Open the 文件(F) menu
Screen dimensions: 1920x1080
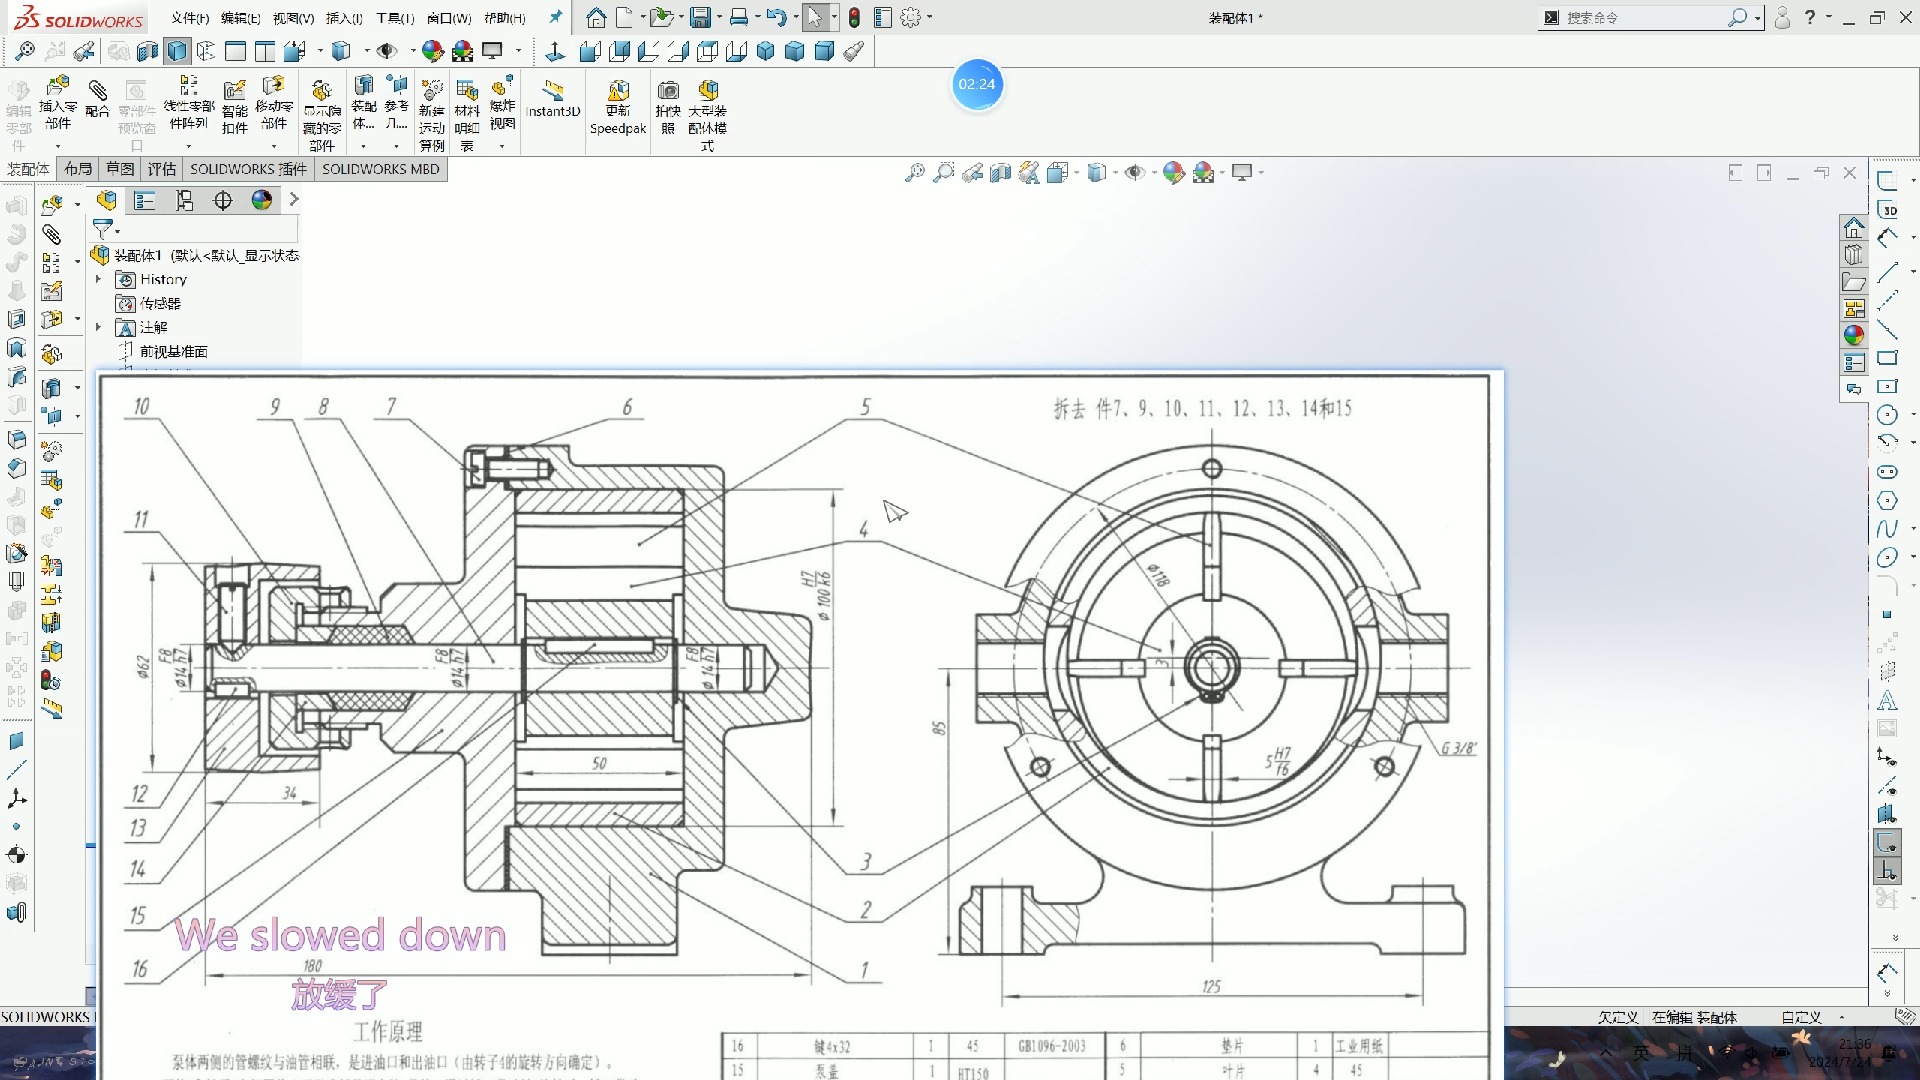point(190,18)
